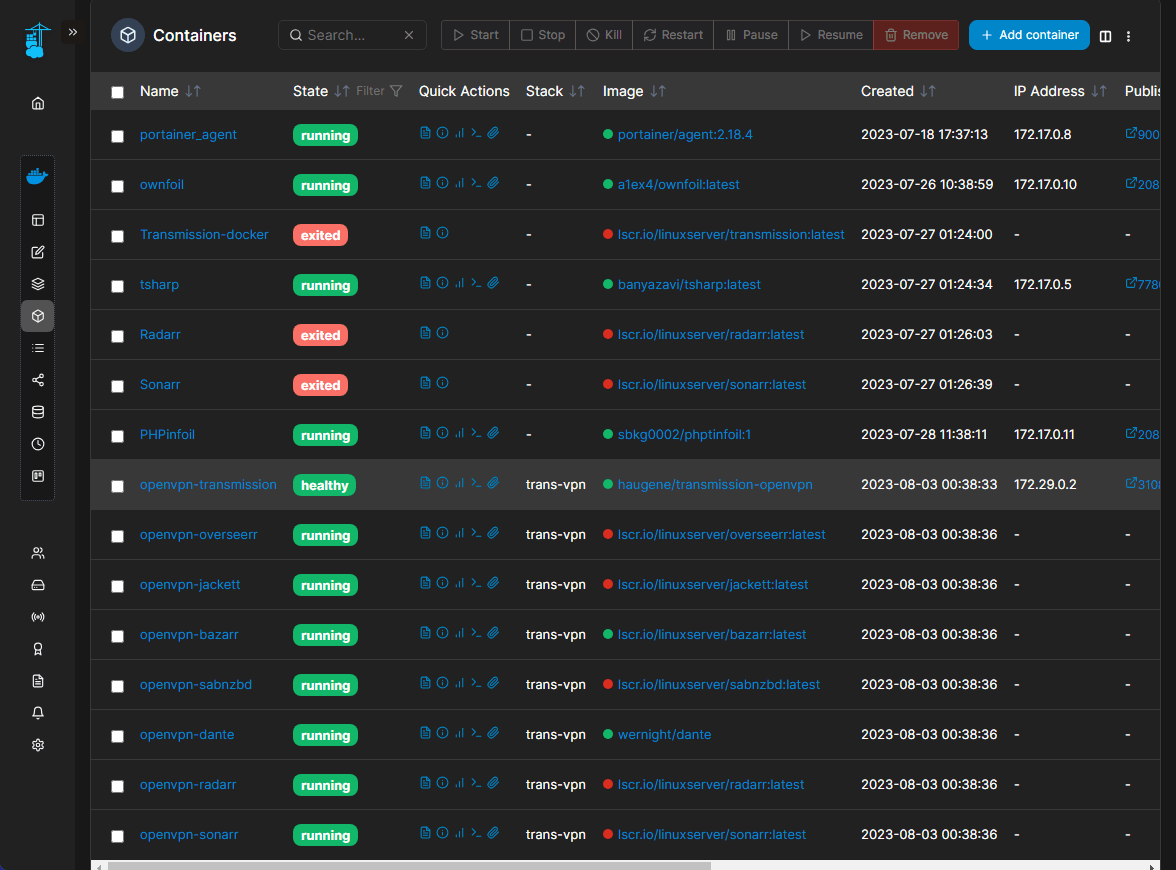Check the box for Transmission-docker
The height and width of the screenshot is (870, 1176).
pyautogui.click(x=118, y=236)
